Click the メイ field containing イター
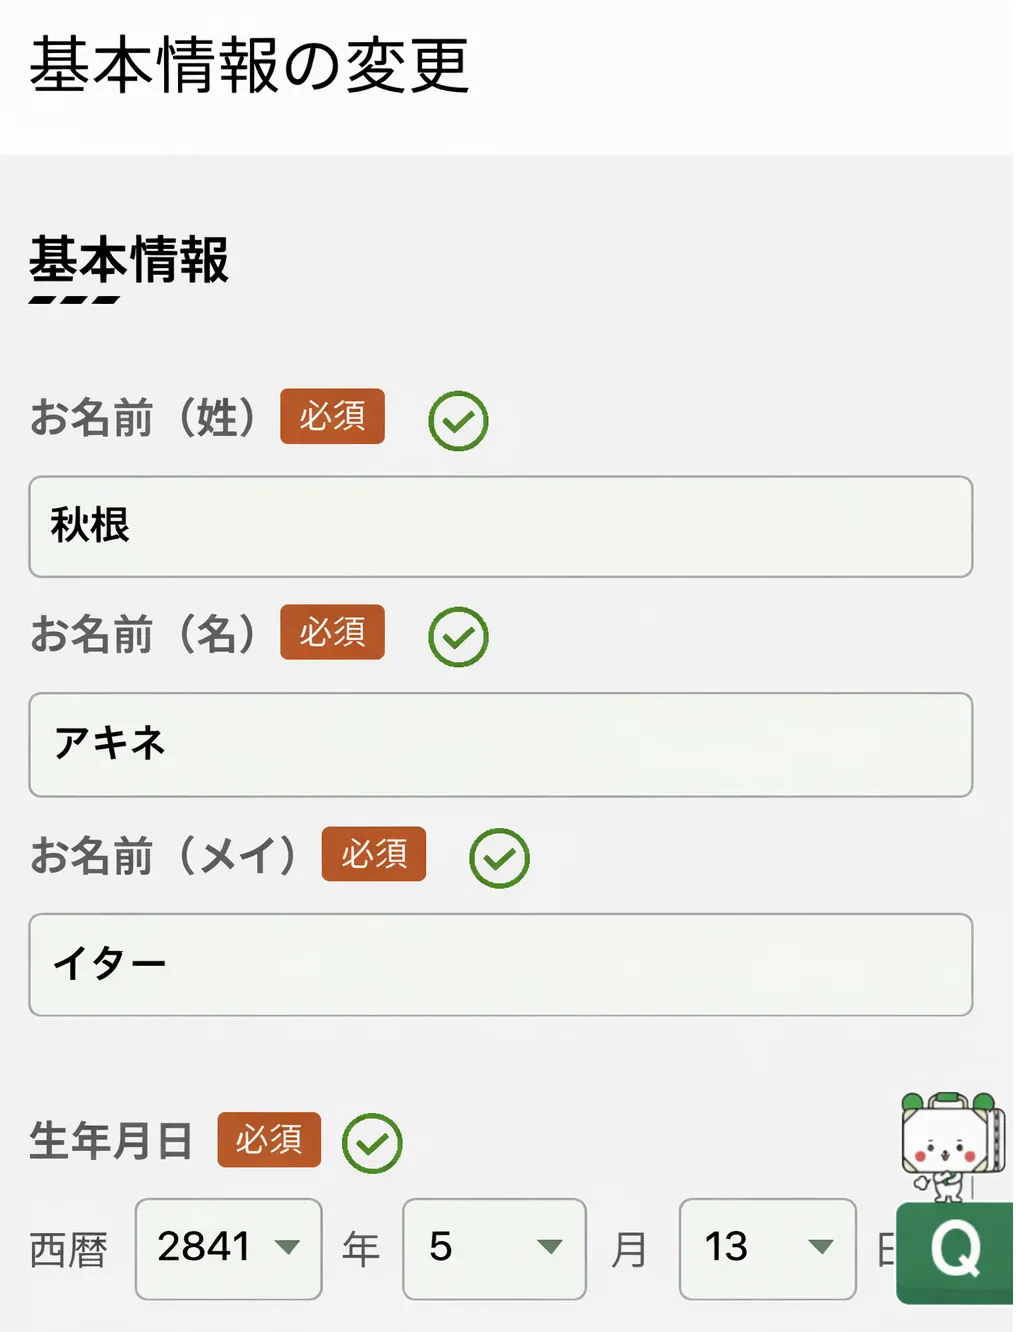Viewport: 1016px width, 1332px height. click(500, 964)
